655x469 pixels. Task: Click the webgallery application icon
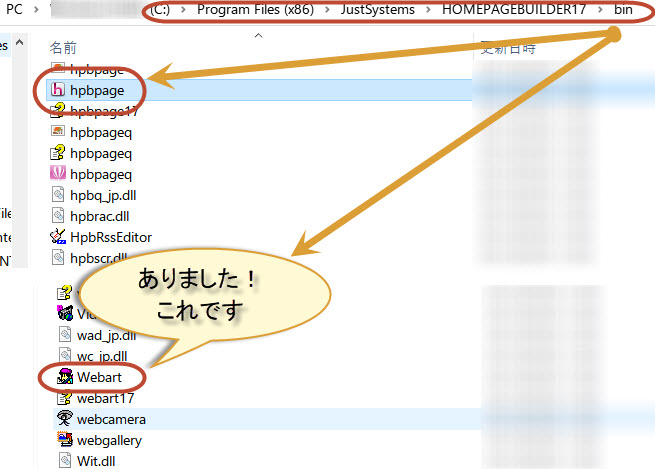coord(65,439)
